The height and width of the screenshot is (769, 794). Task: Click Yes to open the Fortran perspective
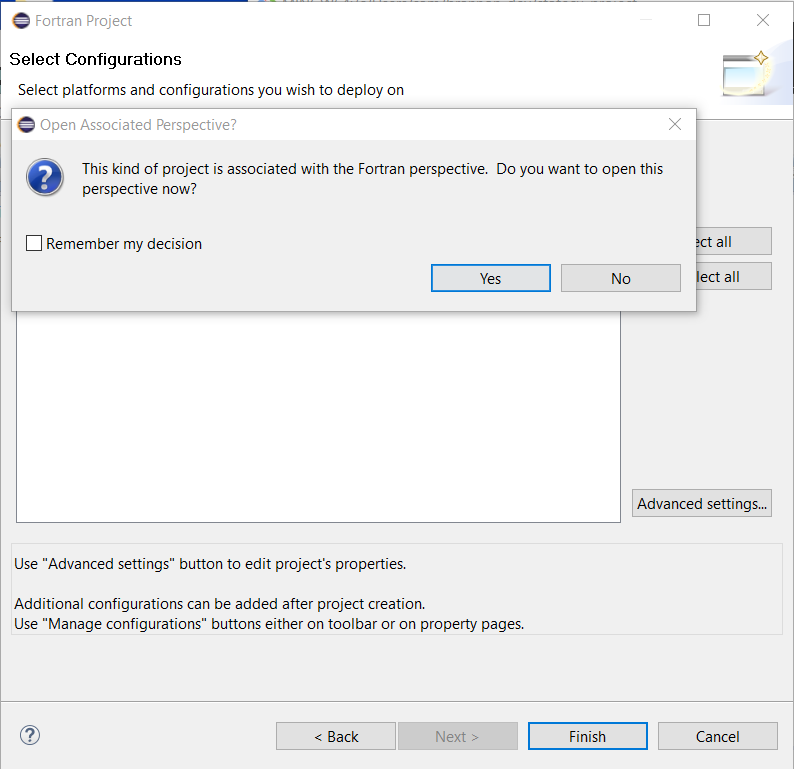point(490,278)
